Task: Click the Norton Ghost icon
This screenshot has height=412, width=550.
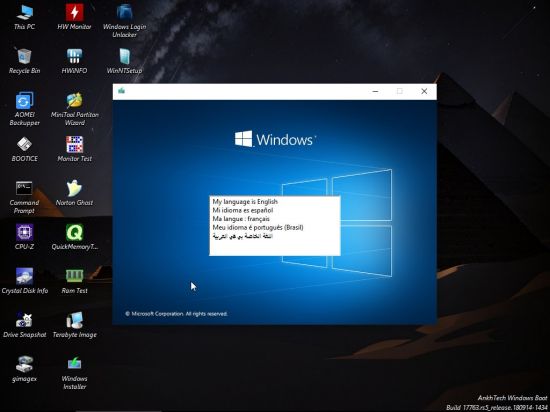Action: (x=74, y=193)
